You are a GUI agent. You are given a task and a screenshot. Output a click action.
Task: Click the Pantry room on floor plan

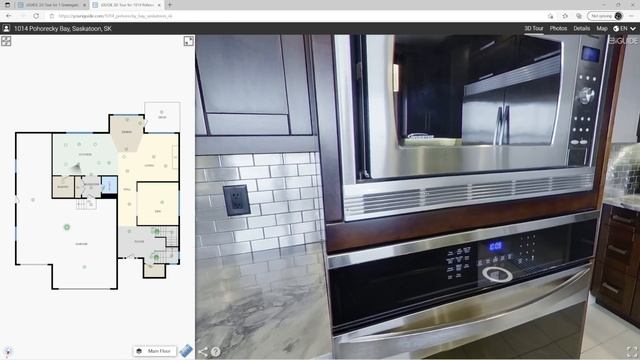click(x=63, y=187)
